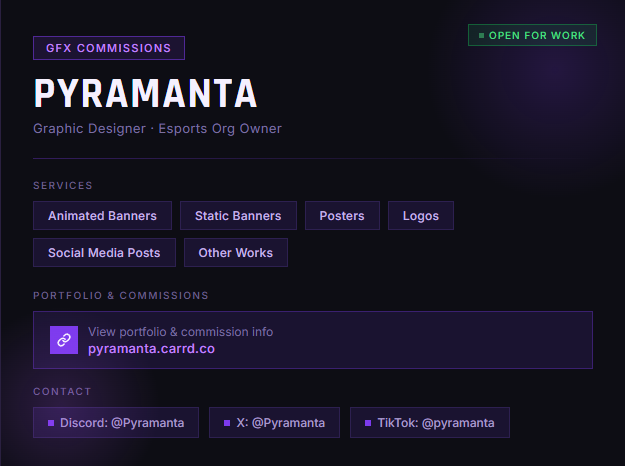The width and height of the screenshot is (625, 466).
Task: Click the Graphic Designer · Esports Org Owner subtitle
Action: [157, 129]
